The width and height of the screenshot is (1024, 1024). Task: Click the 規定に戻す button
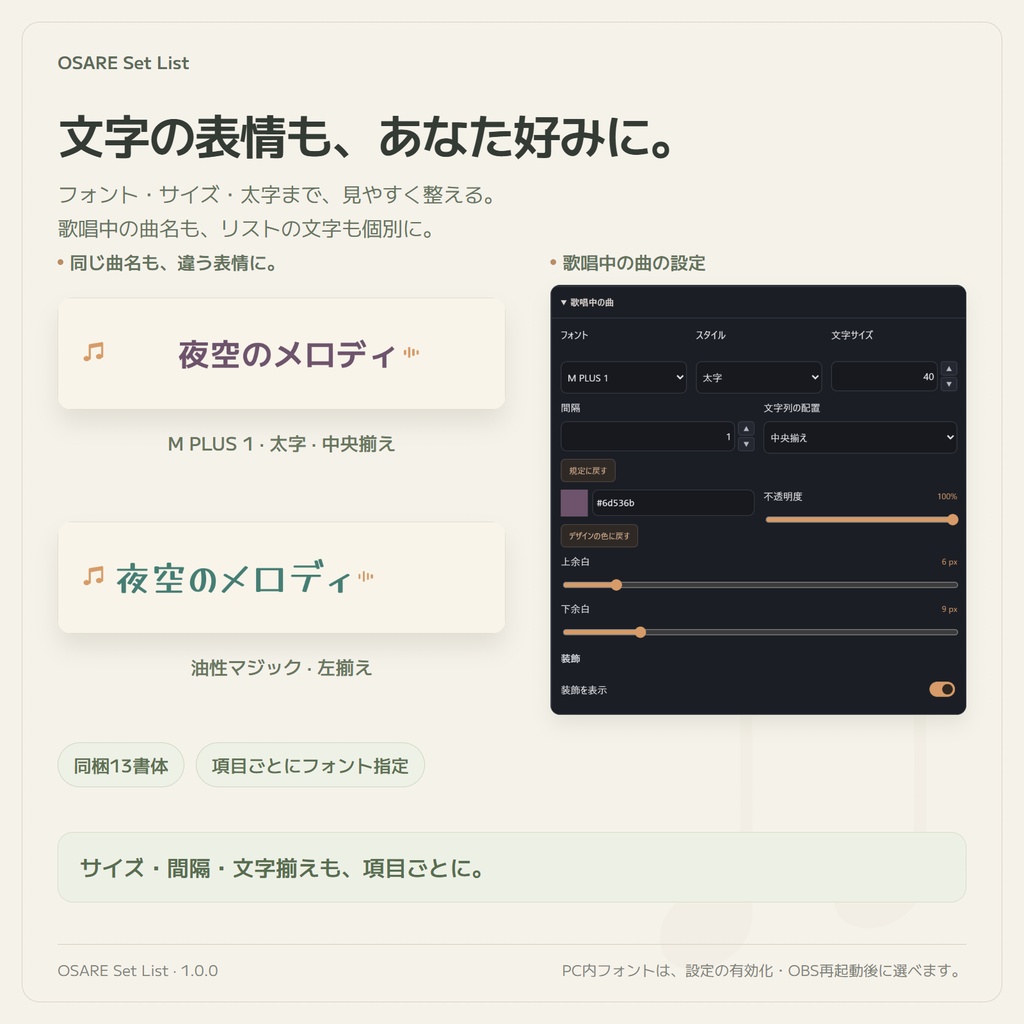(588, 470)
